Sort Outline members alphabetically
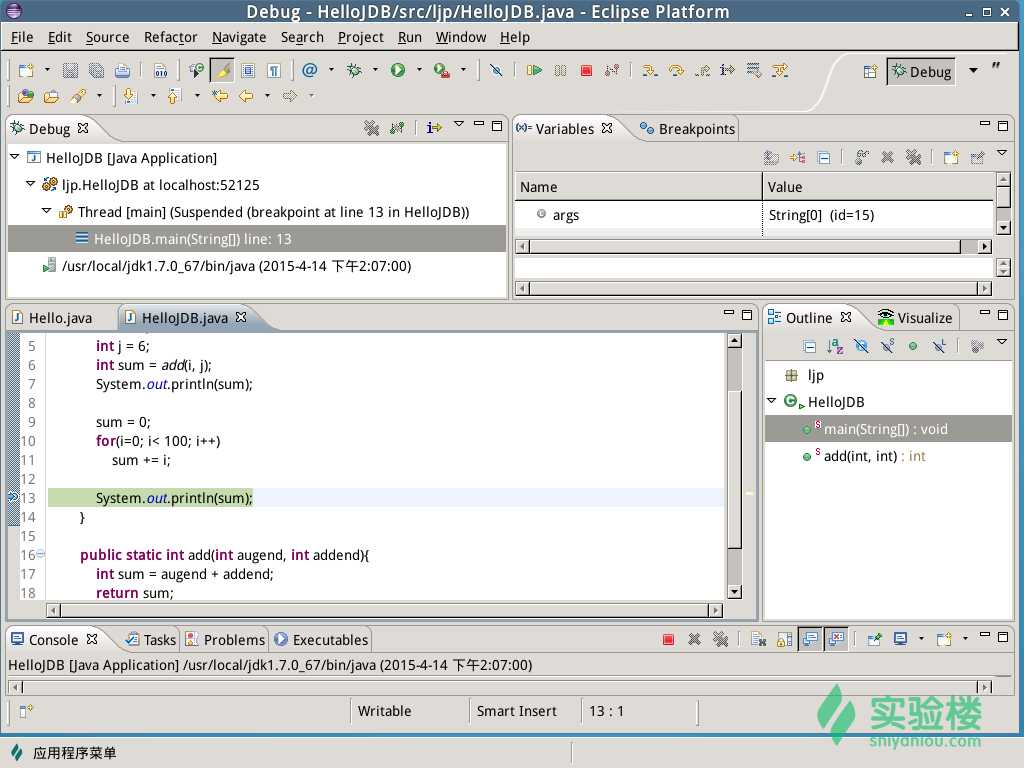Viewport: 1024px width, 768px height. (x=836, y=346)
